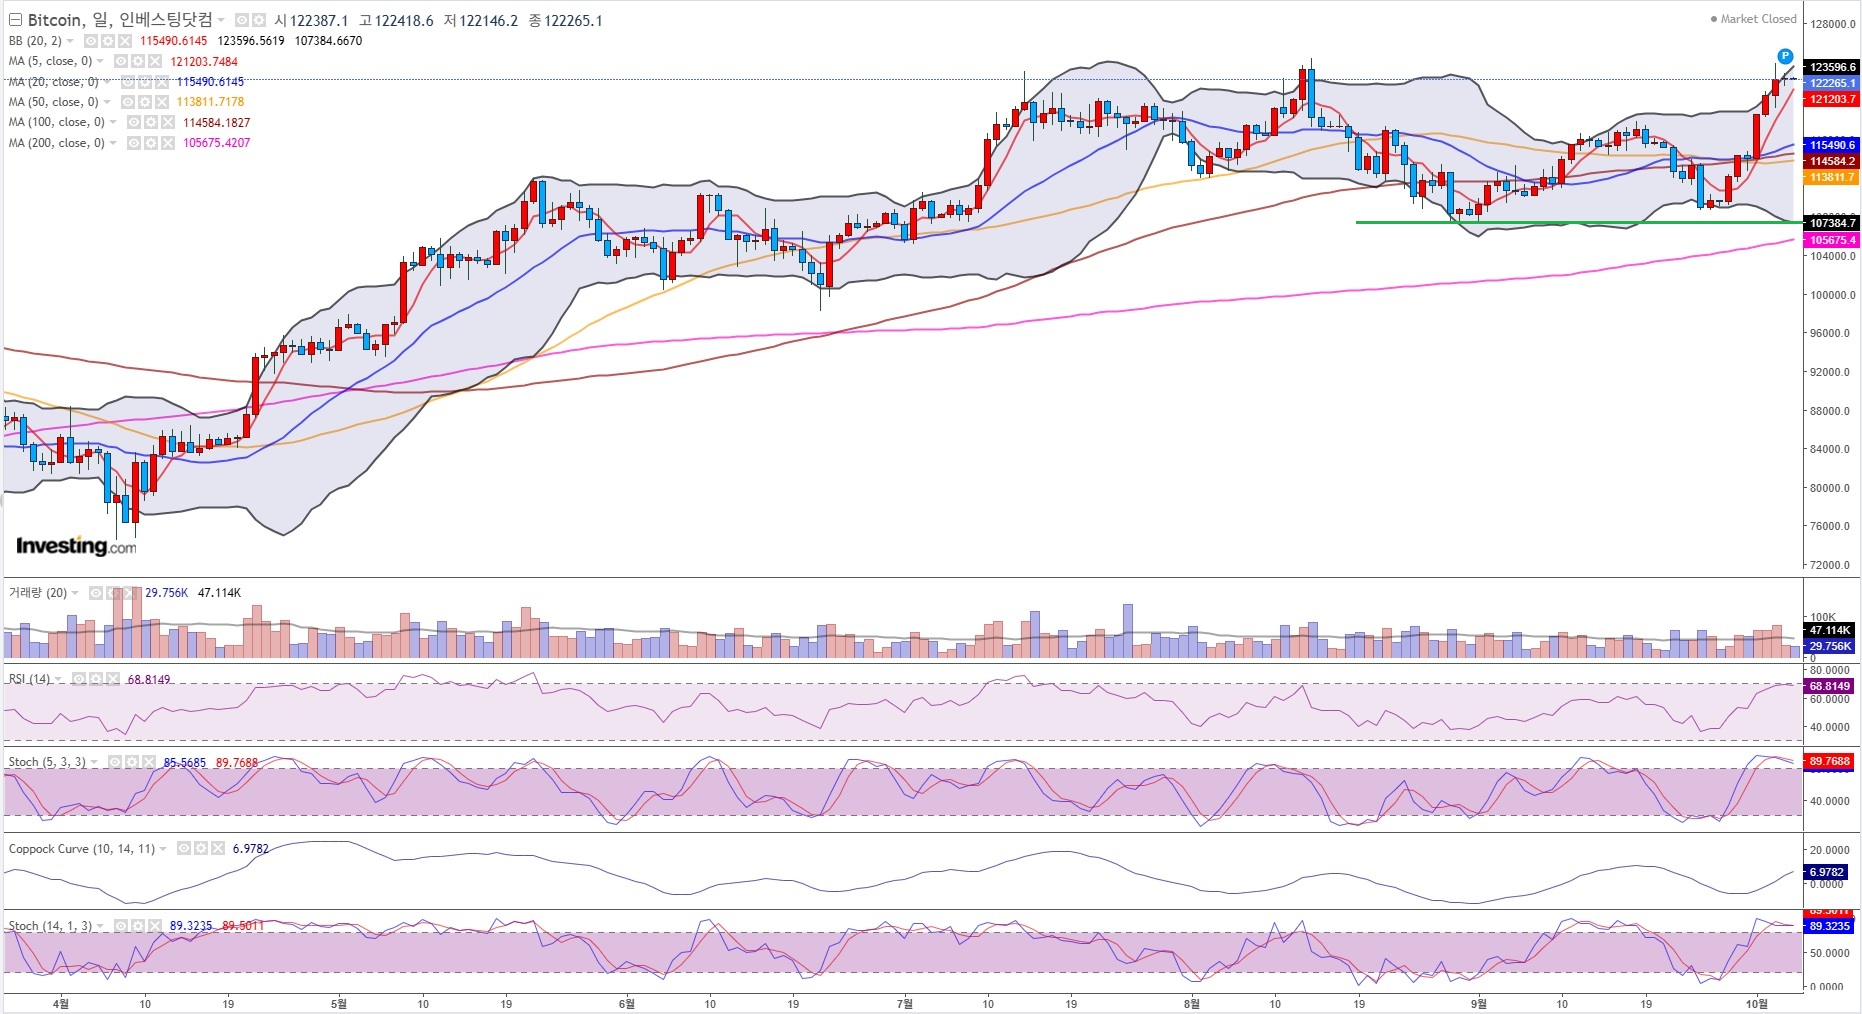Toggle eye icon for MA (200, close, 0)
Screen dimensions: 1862x1014
[134, 143]
